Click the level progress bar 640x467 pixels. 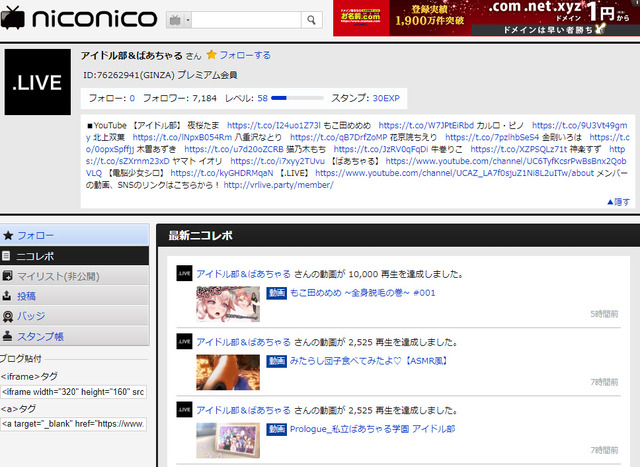(x=297, y=98)
